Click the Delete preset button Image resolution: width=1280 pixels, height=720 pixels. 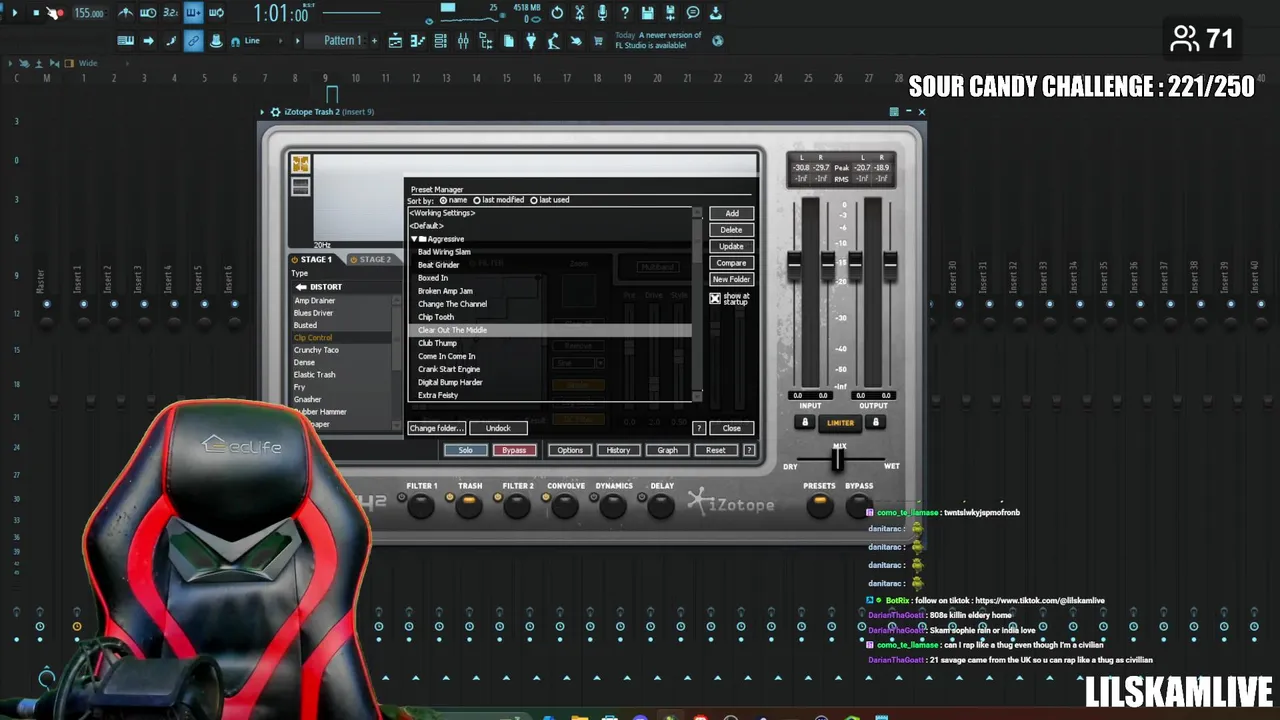[x=731, y=230]
